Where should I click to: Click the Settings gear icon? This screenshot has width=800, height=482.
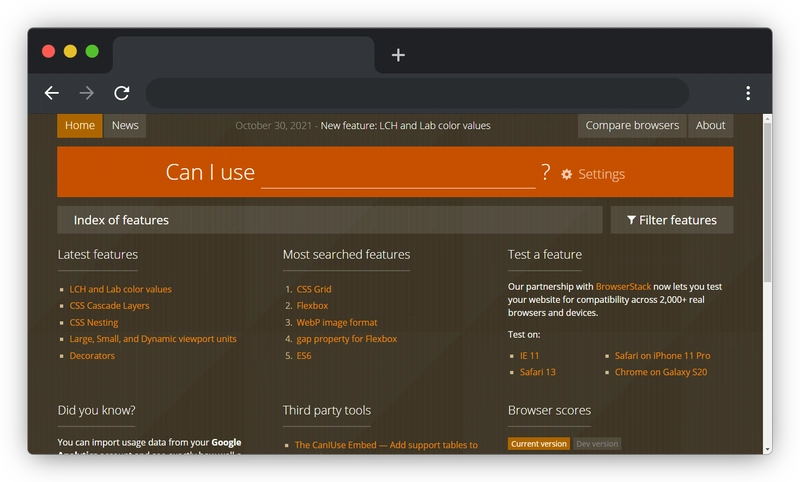pos(566,174)
